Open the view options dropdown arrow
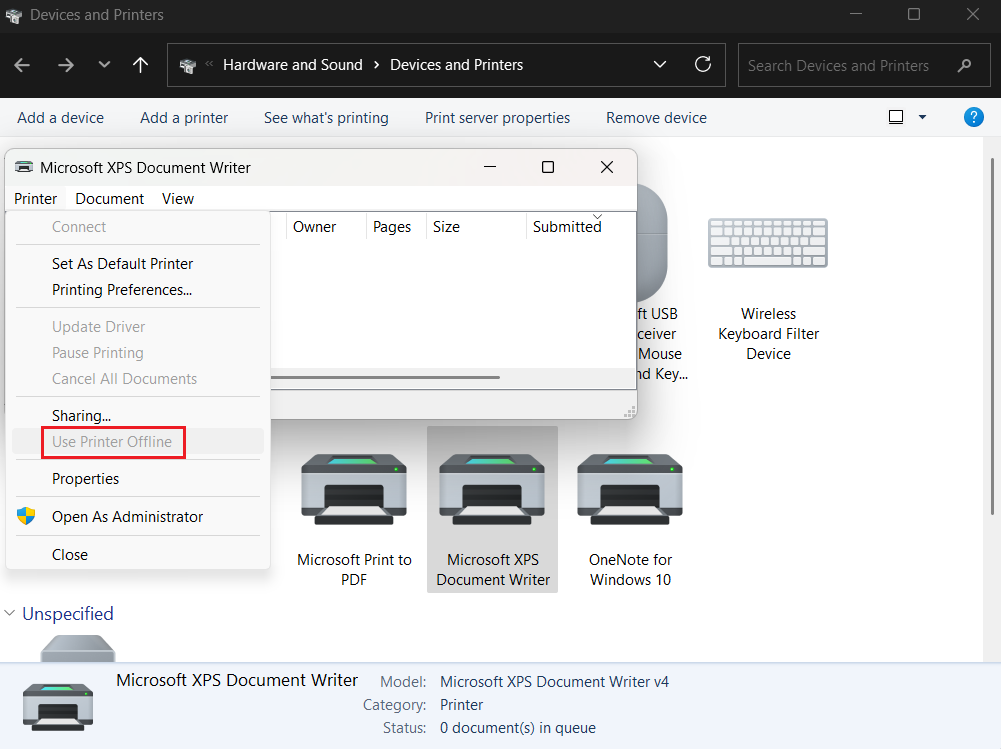 (x=922, y=117)
